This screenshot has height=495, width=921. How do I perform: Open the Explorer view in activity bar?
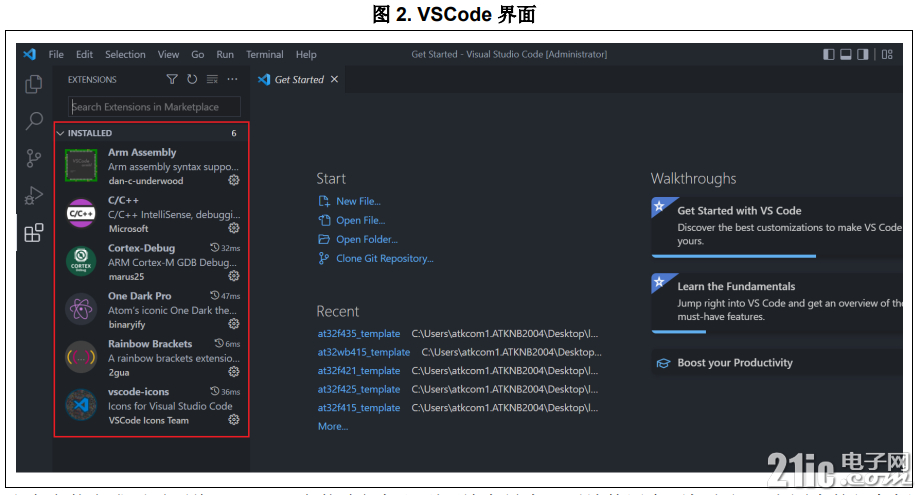pos(33,85)
